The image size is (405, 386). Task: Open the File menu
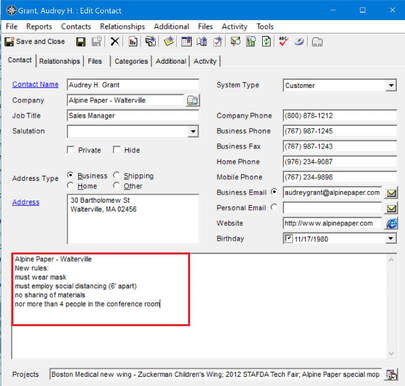(x=12, y=27)
